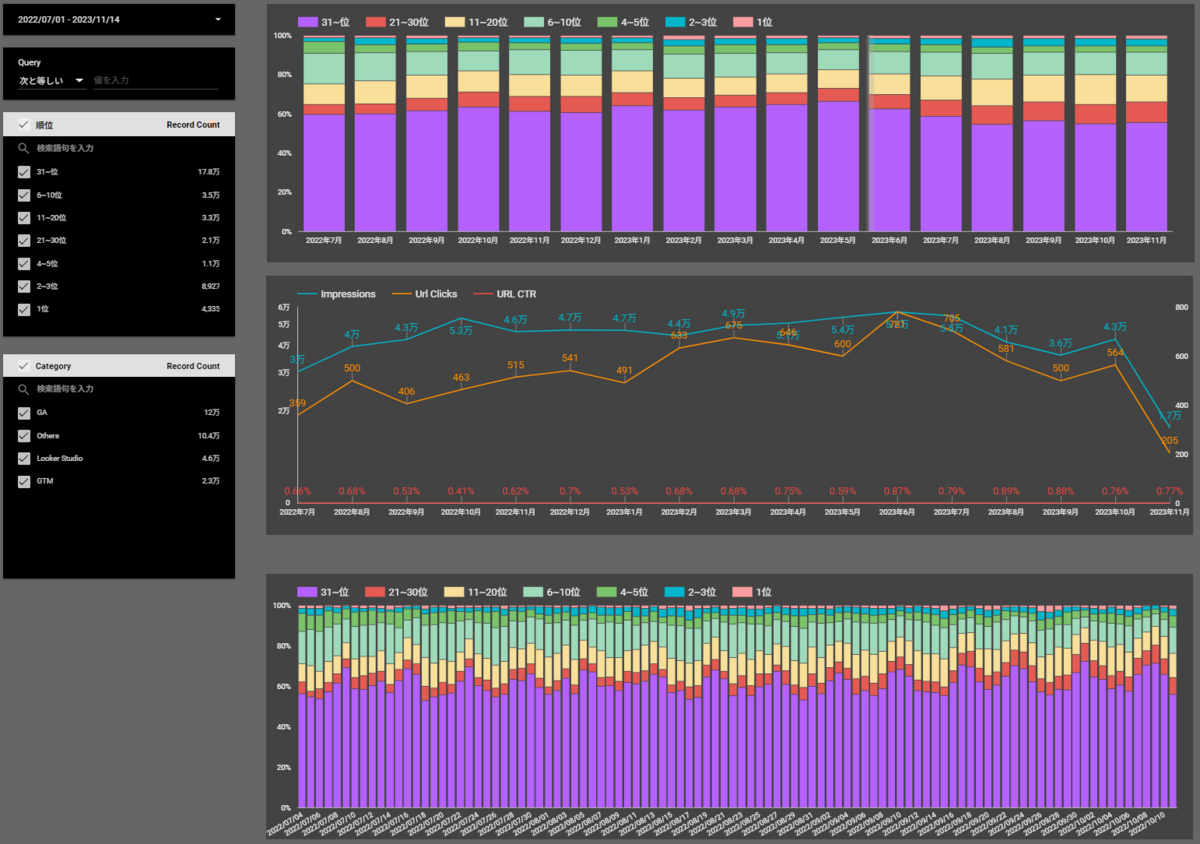Uncheck the 31~位 checkbox
The height and width of the screenshot is (844, 1200).
(24, 172)
